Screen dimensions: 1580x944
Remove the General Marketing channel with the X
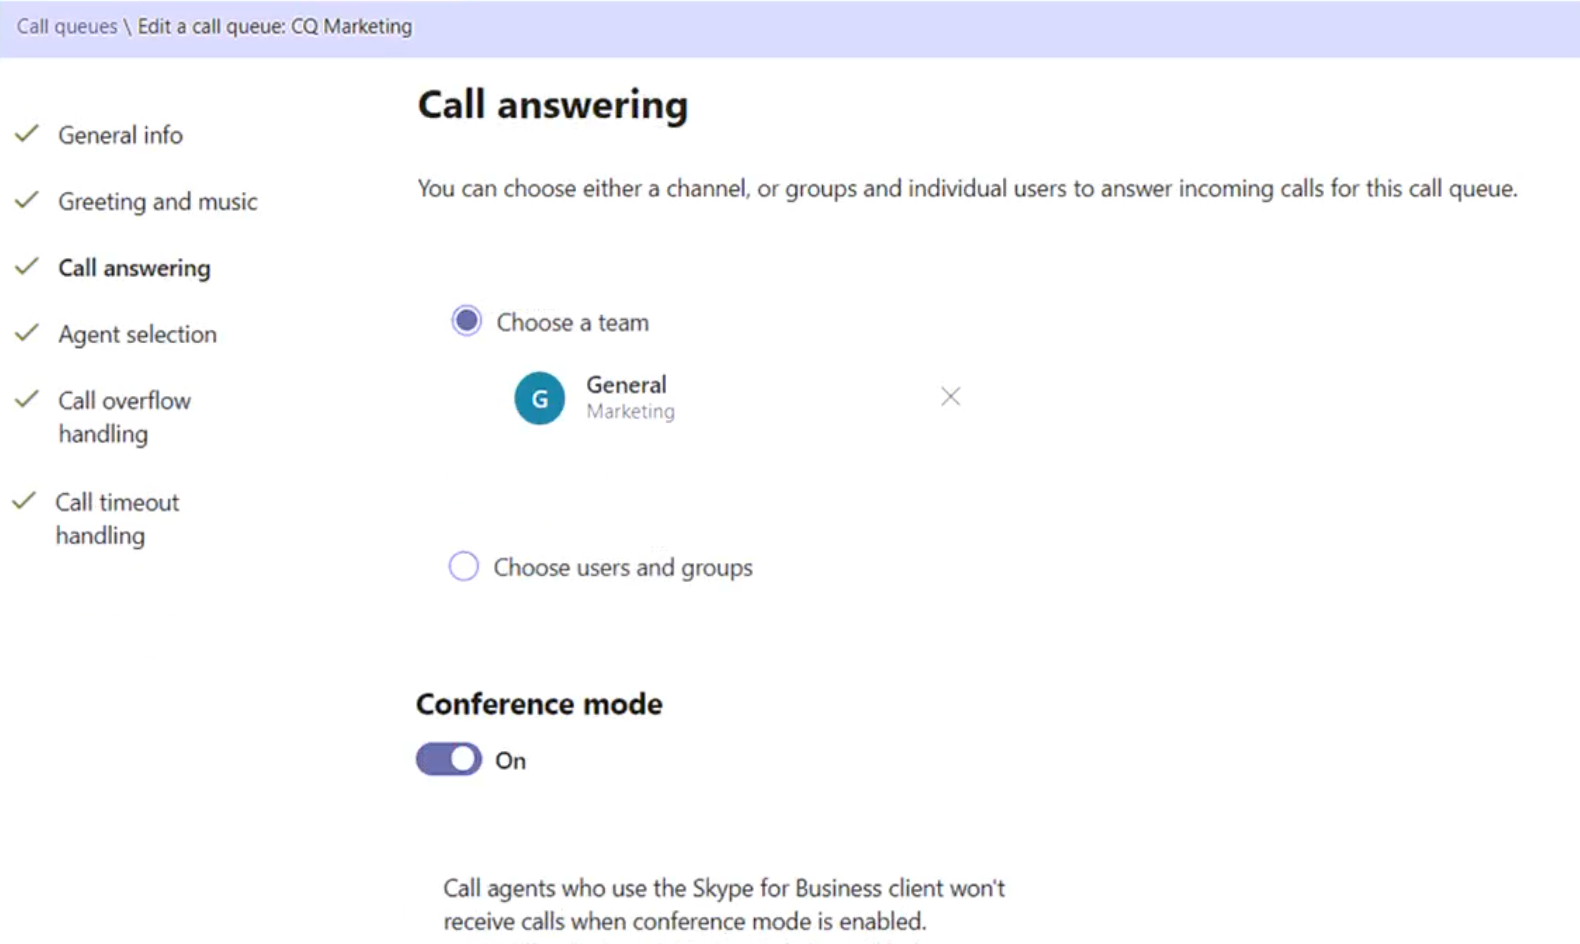click(x=950, y=397)
